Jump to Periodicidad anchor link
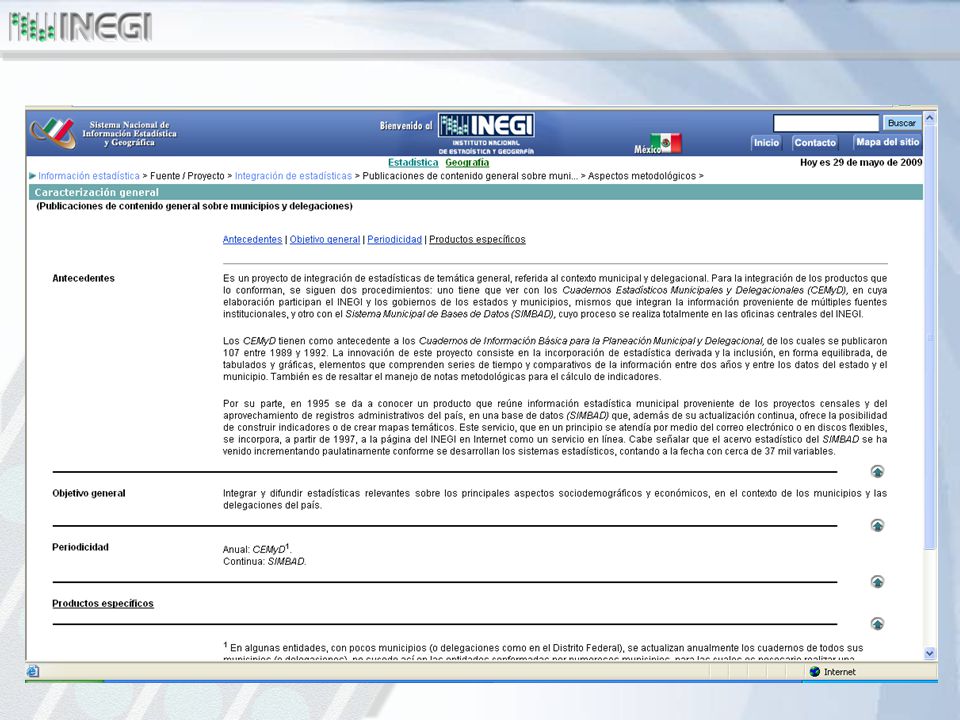This screenshot has width=960, height=720. 394,239
